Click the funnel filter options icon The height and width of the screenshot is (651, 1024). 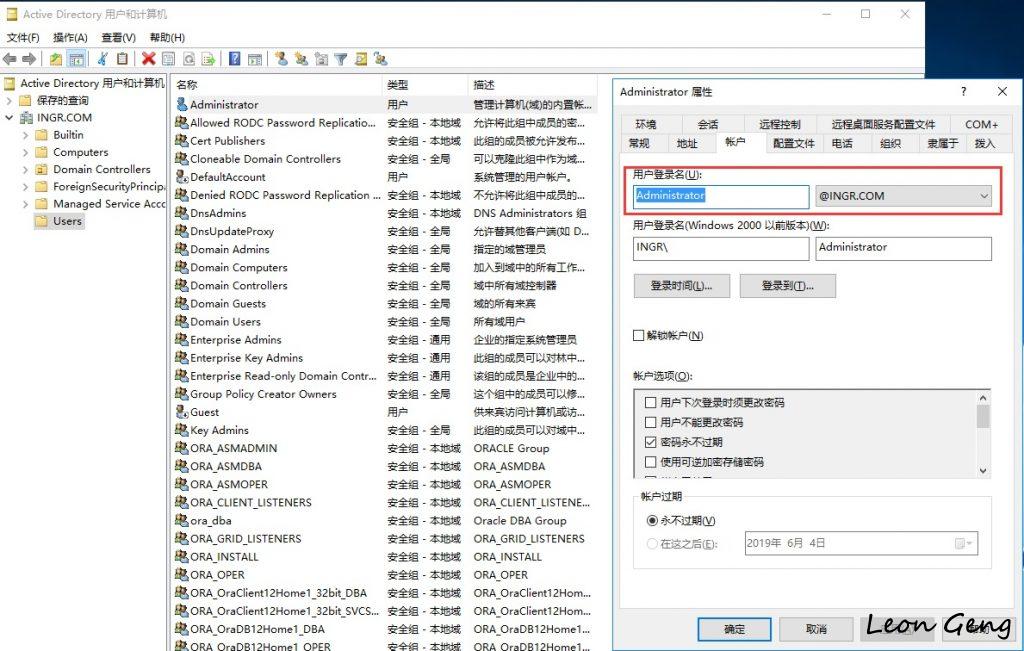tap(341, 59)
